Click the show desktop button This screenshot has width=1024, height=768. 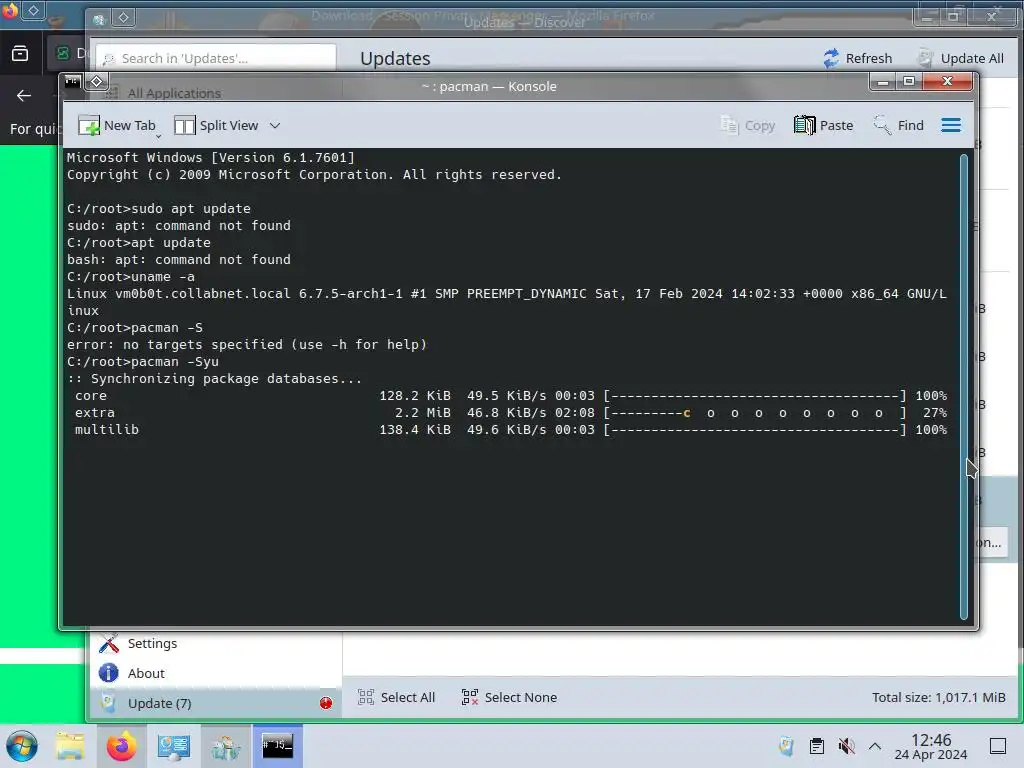[x=998, y=746]
